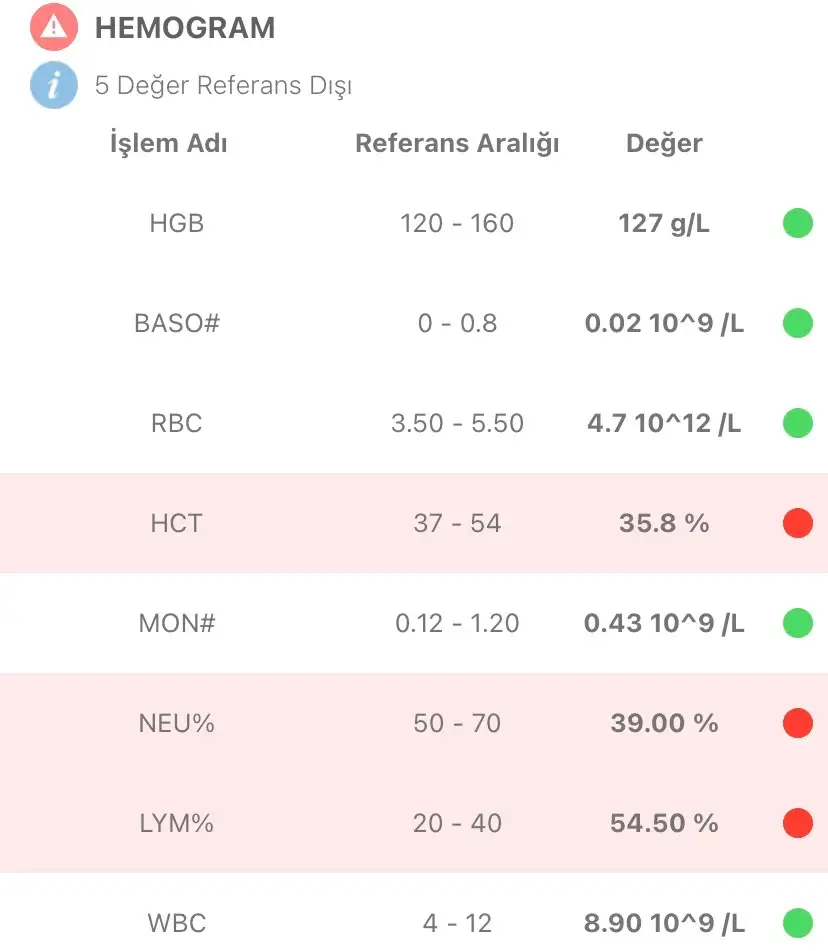This screenshot has width=828, height=951.
Task: Tap the WBC test name
Action: 176,922
